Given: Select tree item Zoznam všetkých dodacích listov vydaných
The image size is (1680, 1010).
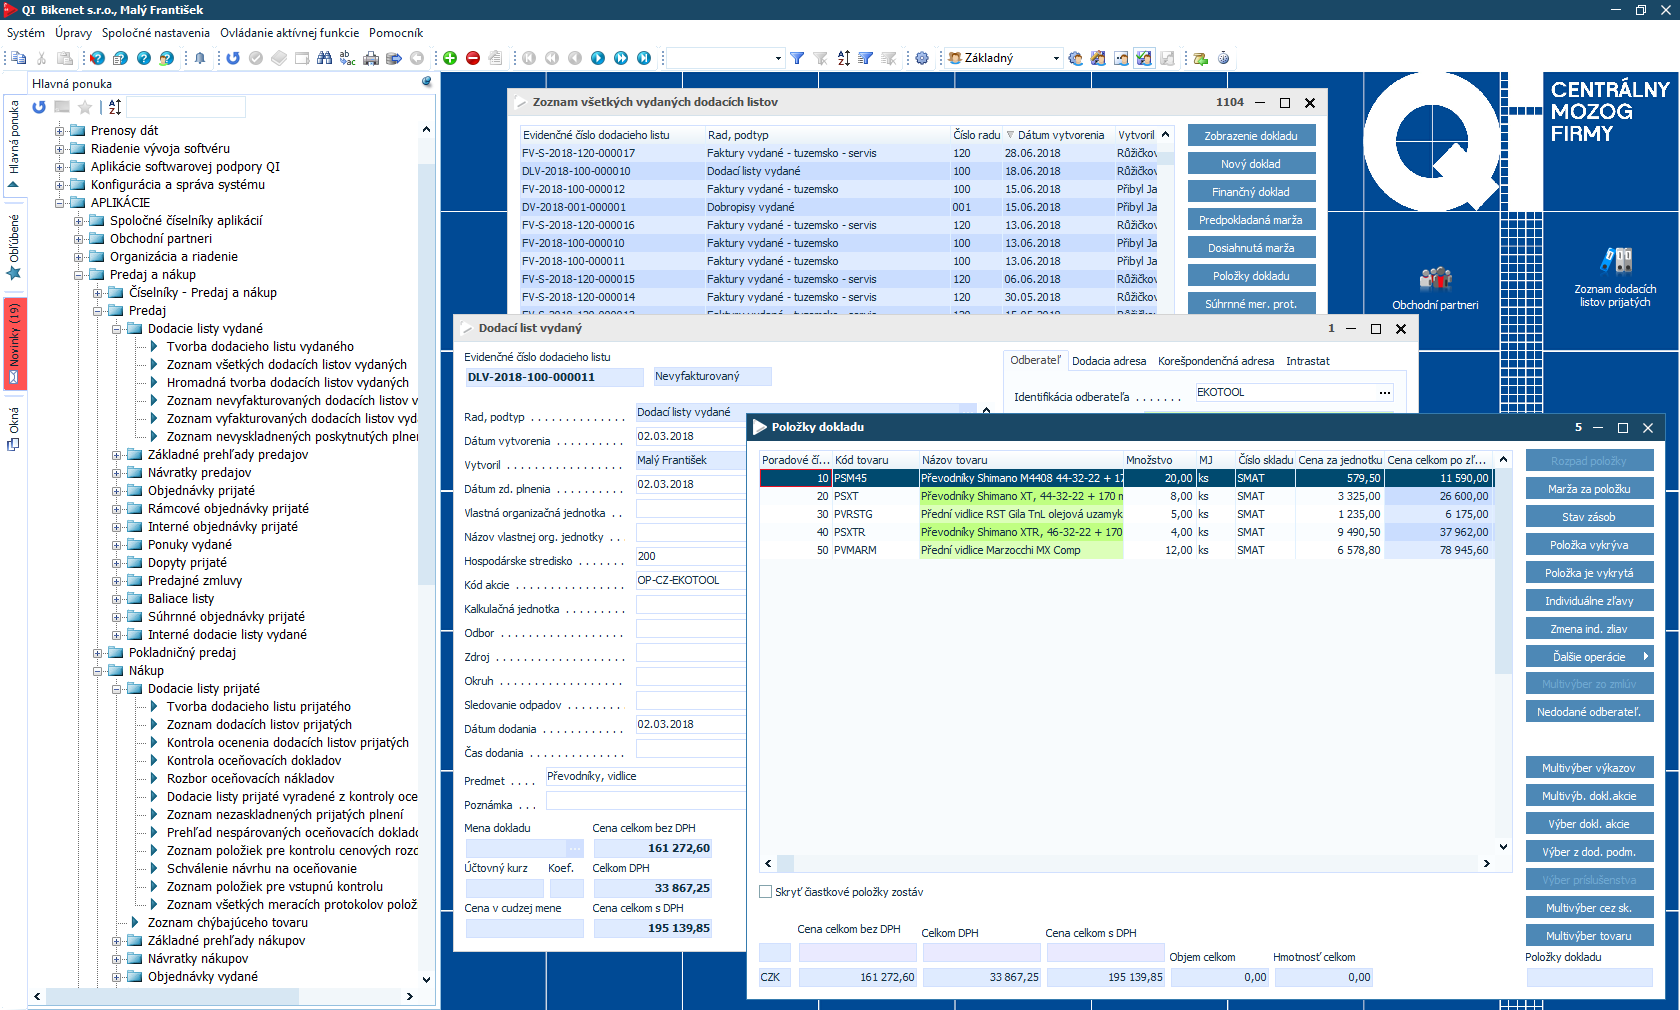Looking at the screenshot, I should coord(286,365).
